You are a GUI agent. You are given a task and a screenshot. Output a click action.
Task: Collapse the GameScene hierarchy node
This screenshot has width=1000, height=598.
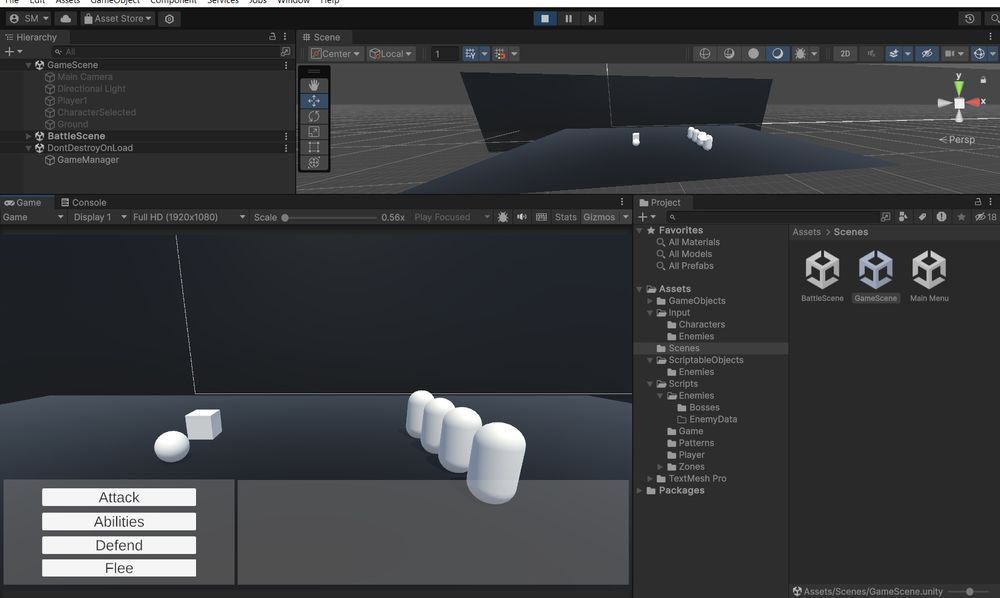pos(28,65)
